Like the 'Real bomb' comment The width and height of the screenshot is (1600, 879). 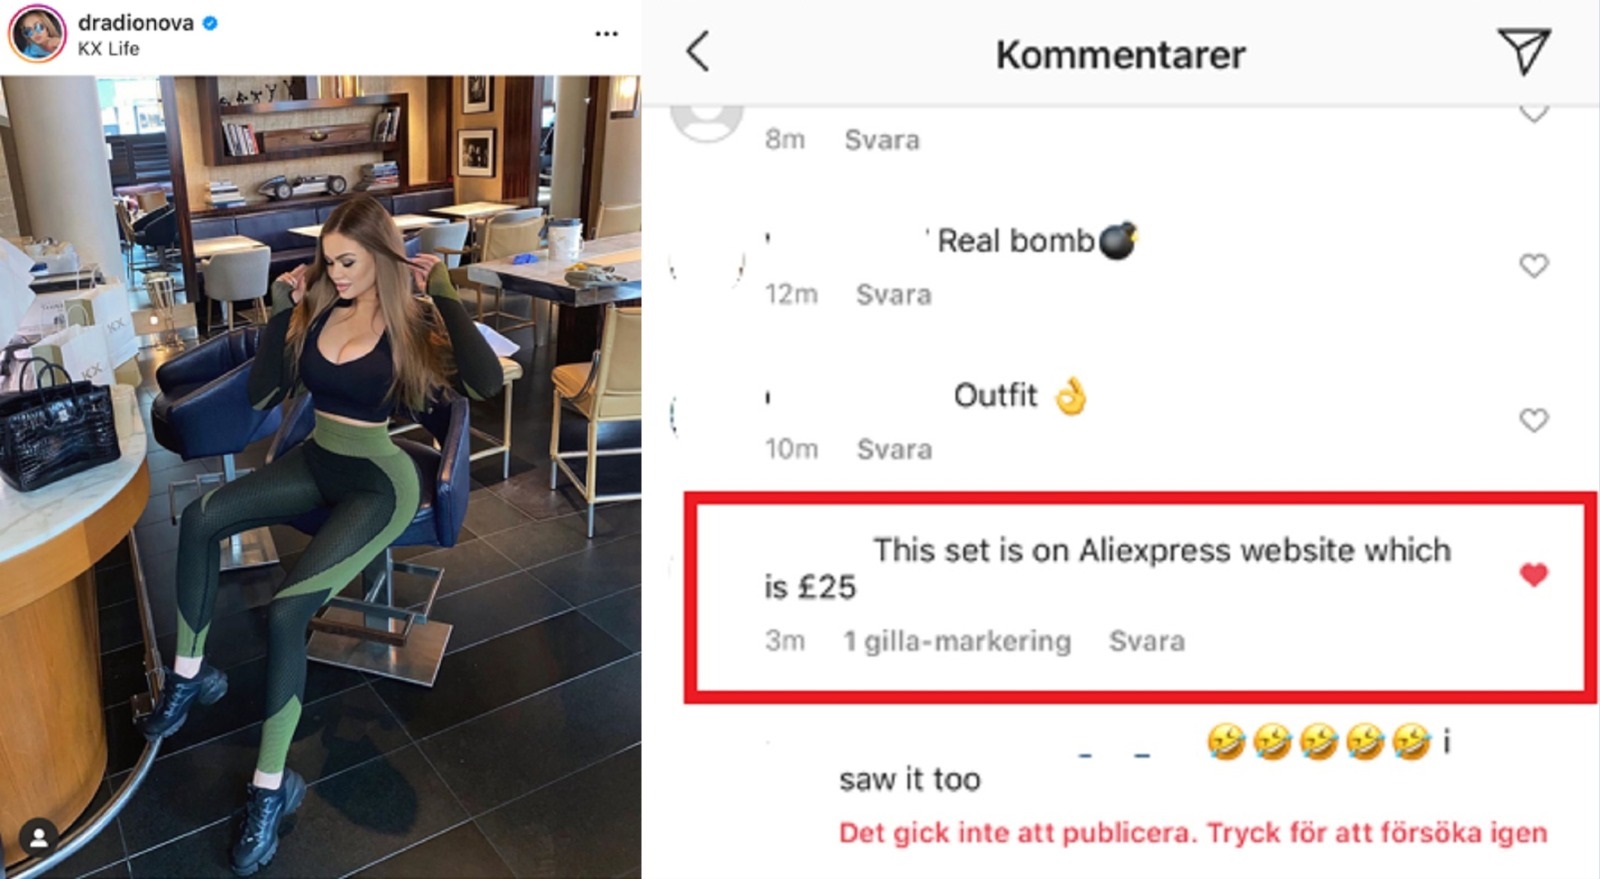point(1533,265)
